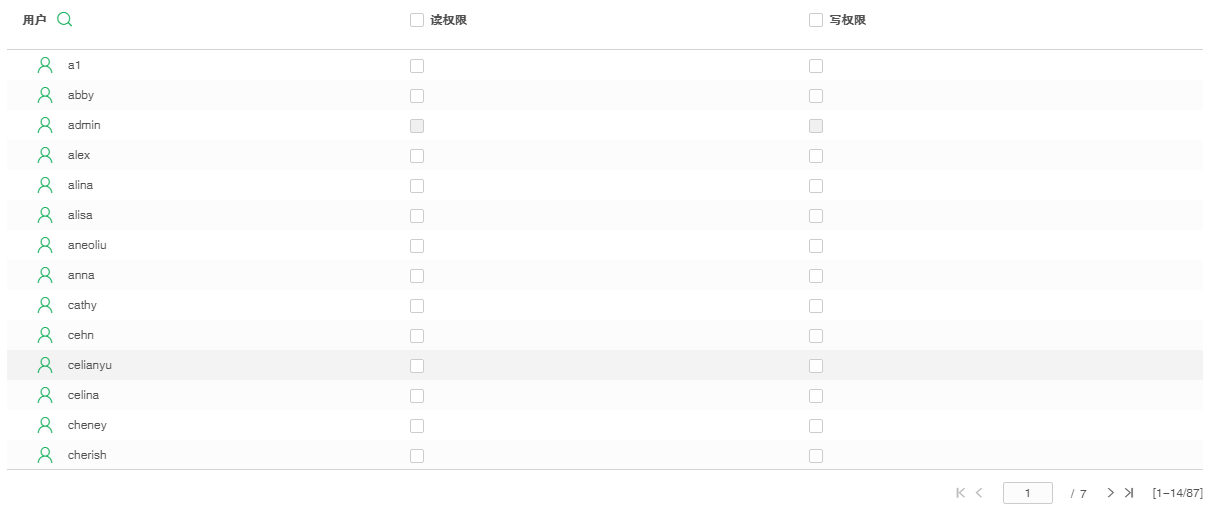Click the user icon beside celianyu
Viewport: 1217px width, 520px height.
tap(45, 365)
